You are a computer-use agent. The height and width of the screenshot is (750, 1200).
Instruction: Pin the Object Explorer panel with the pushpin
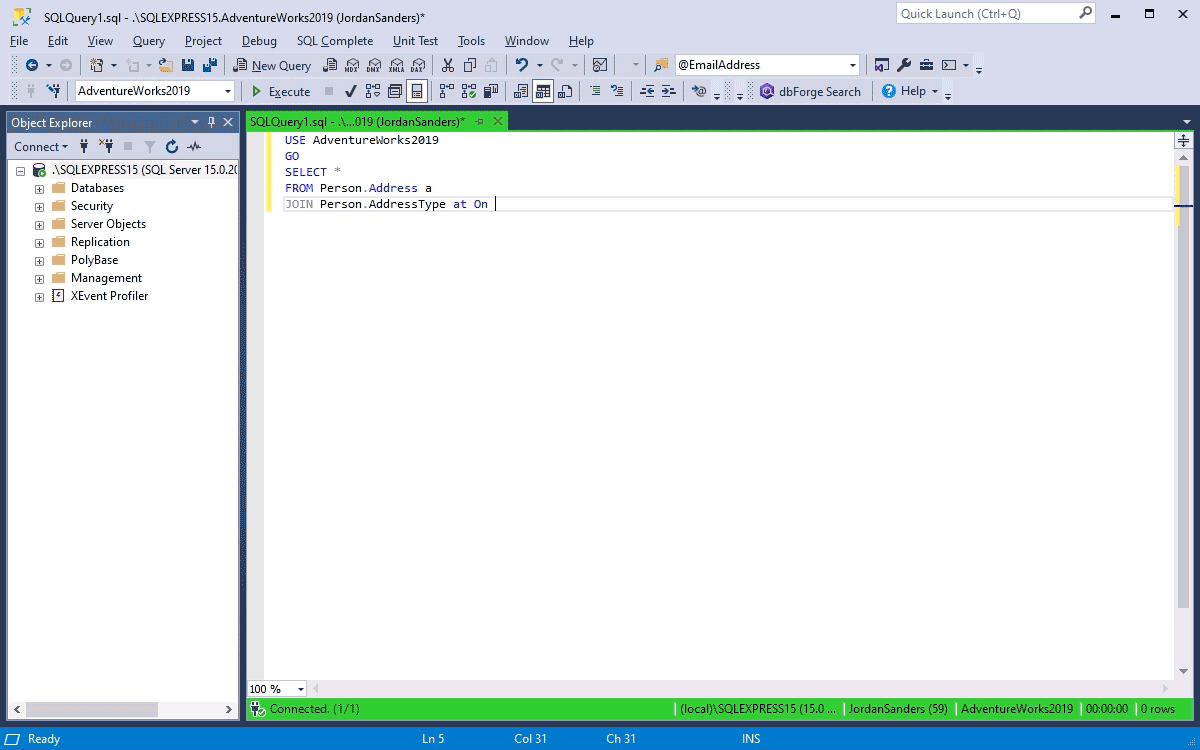coord(211,122)
